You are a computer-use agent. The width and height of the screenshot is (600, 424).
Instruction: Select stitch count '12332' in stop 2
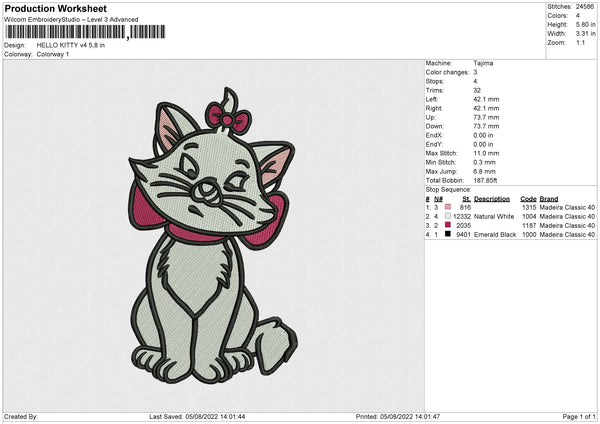[x=462, y=217]
